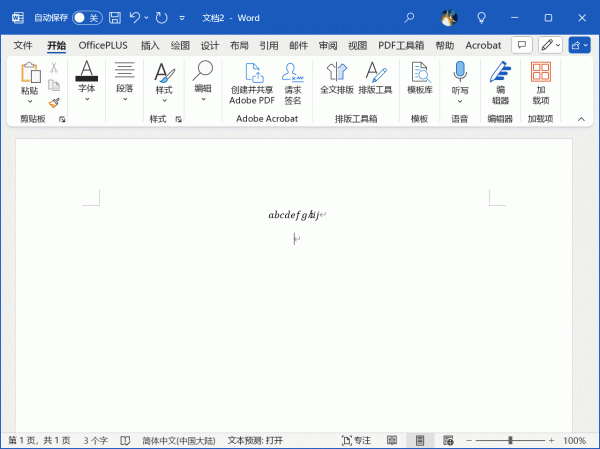Click the lightbulb tips icon
Screen dimensions: 600x449
[481, 18]
